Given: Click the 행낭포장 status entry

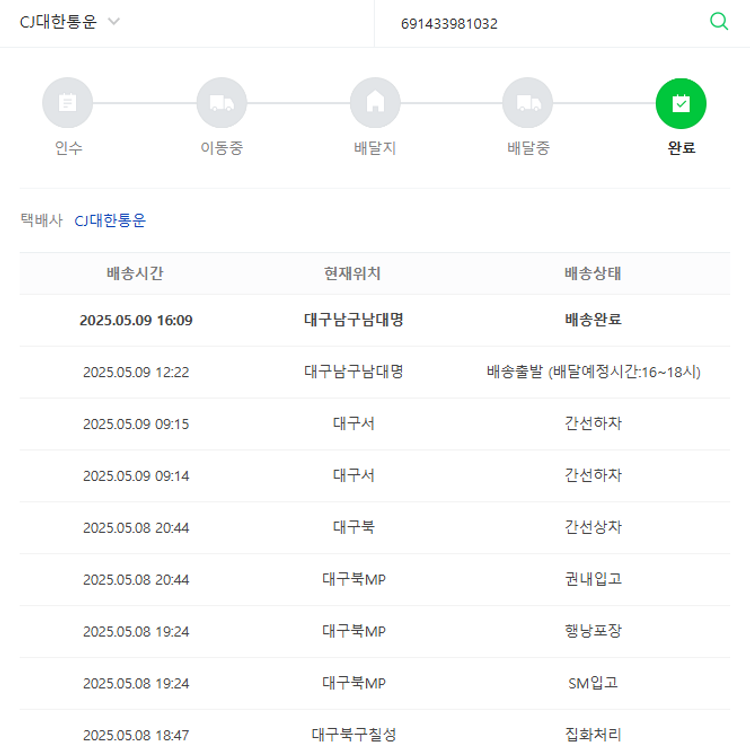Looking at the screenshot, I should point(593,631).
